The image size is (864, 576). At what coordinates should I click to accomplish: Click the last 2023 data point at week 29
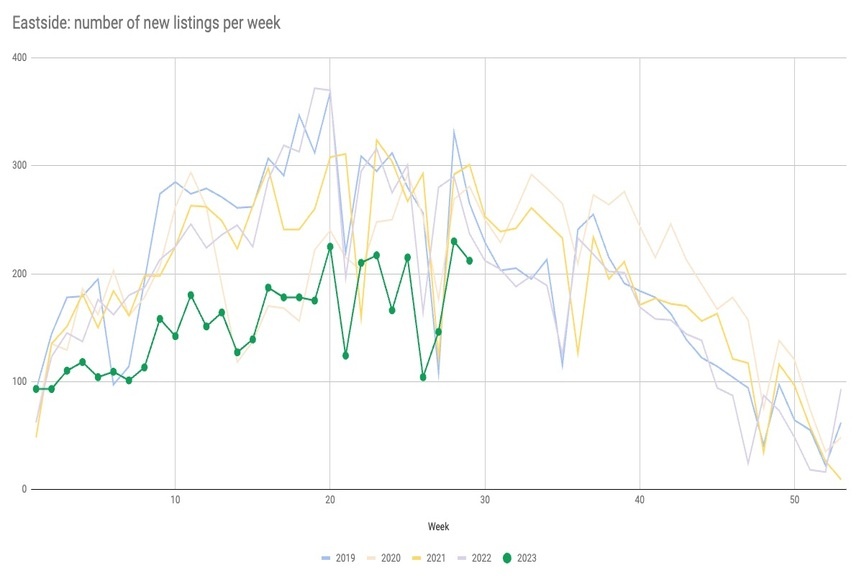469,261
